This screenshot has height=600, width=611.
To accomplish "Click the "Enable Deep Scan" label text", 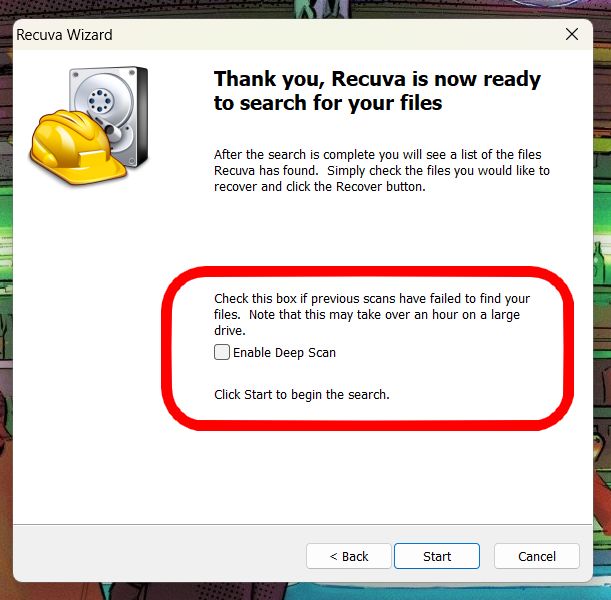I will (x=284, y=353).
